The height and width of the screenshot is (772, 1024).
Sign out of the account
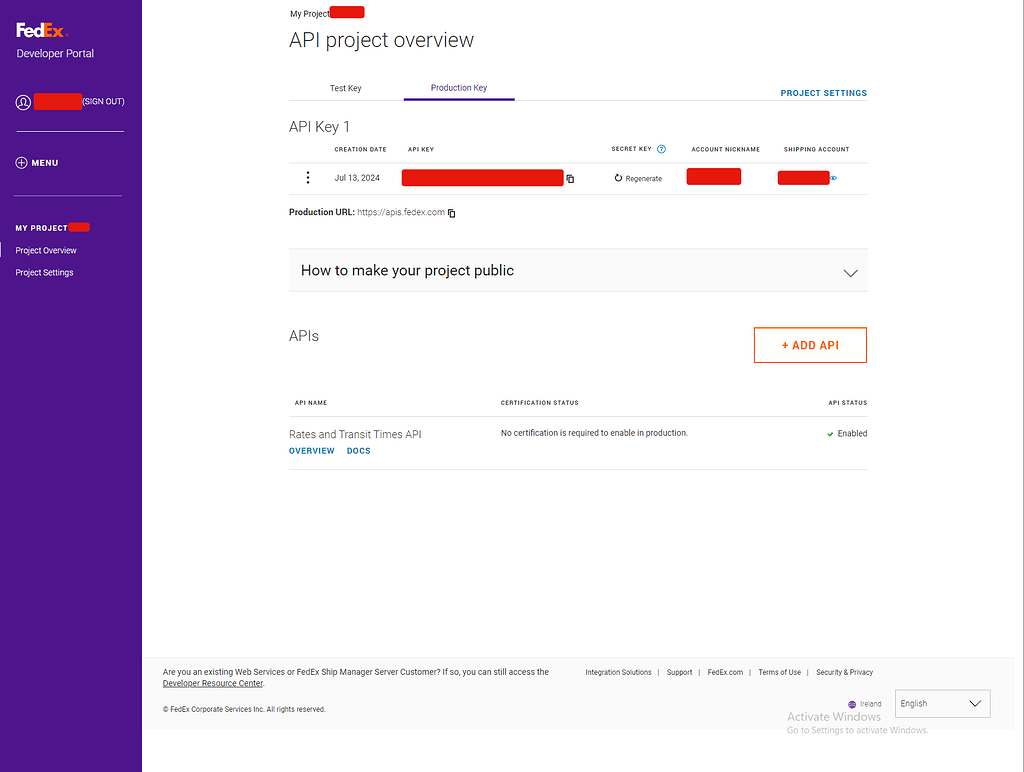pyautogui.click(x=103, y=102)
